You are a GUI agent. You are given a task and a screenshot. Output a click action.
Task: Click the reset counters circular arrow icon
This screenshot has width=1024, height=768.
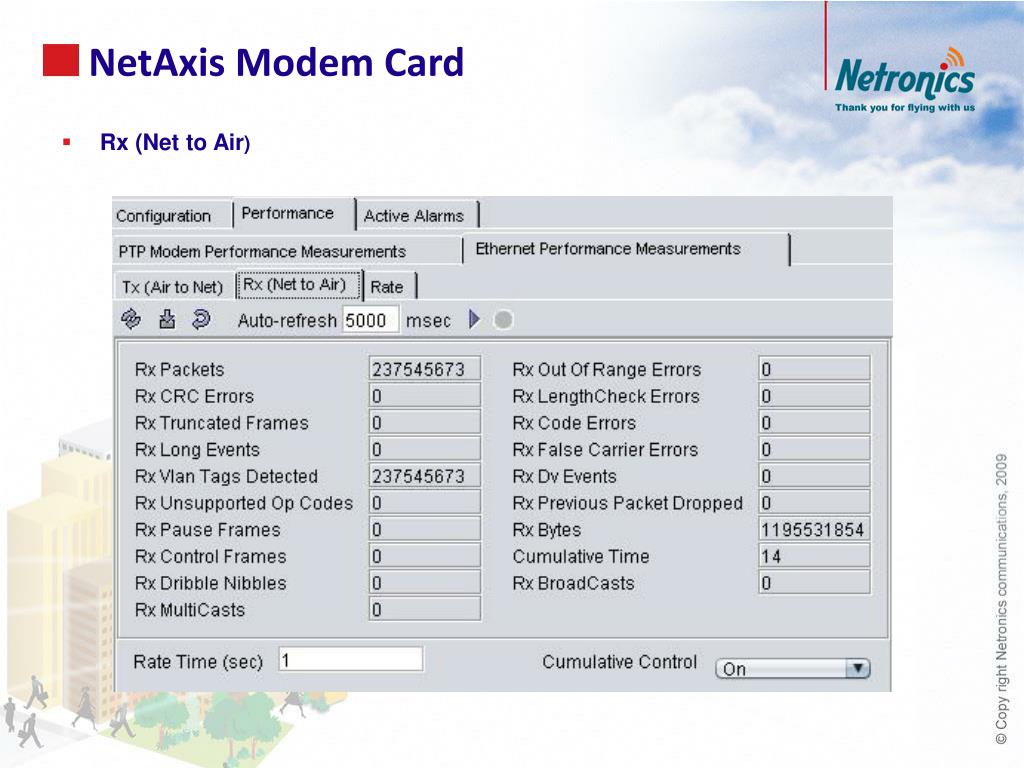pyautogui.click(x=201, y=319)
